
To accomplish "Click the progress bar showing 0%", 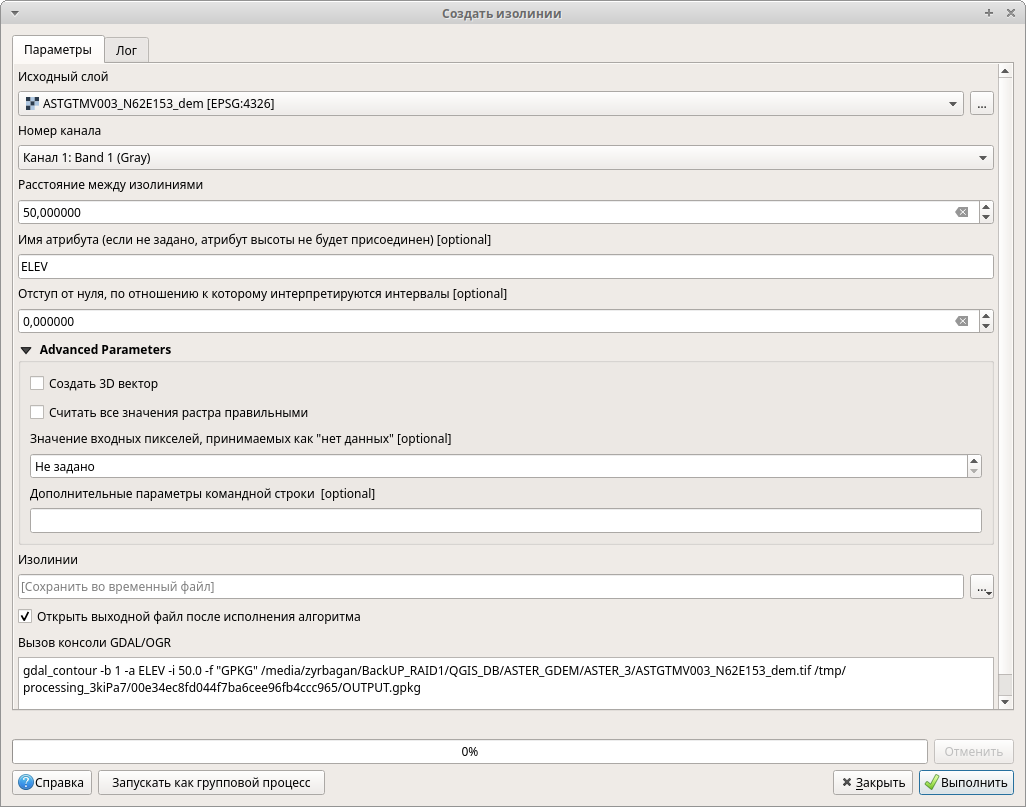I will click(469, 751).
